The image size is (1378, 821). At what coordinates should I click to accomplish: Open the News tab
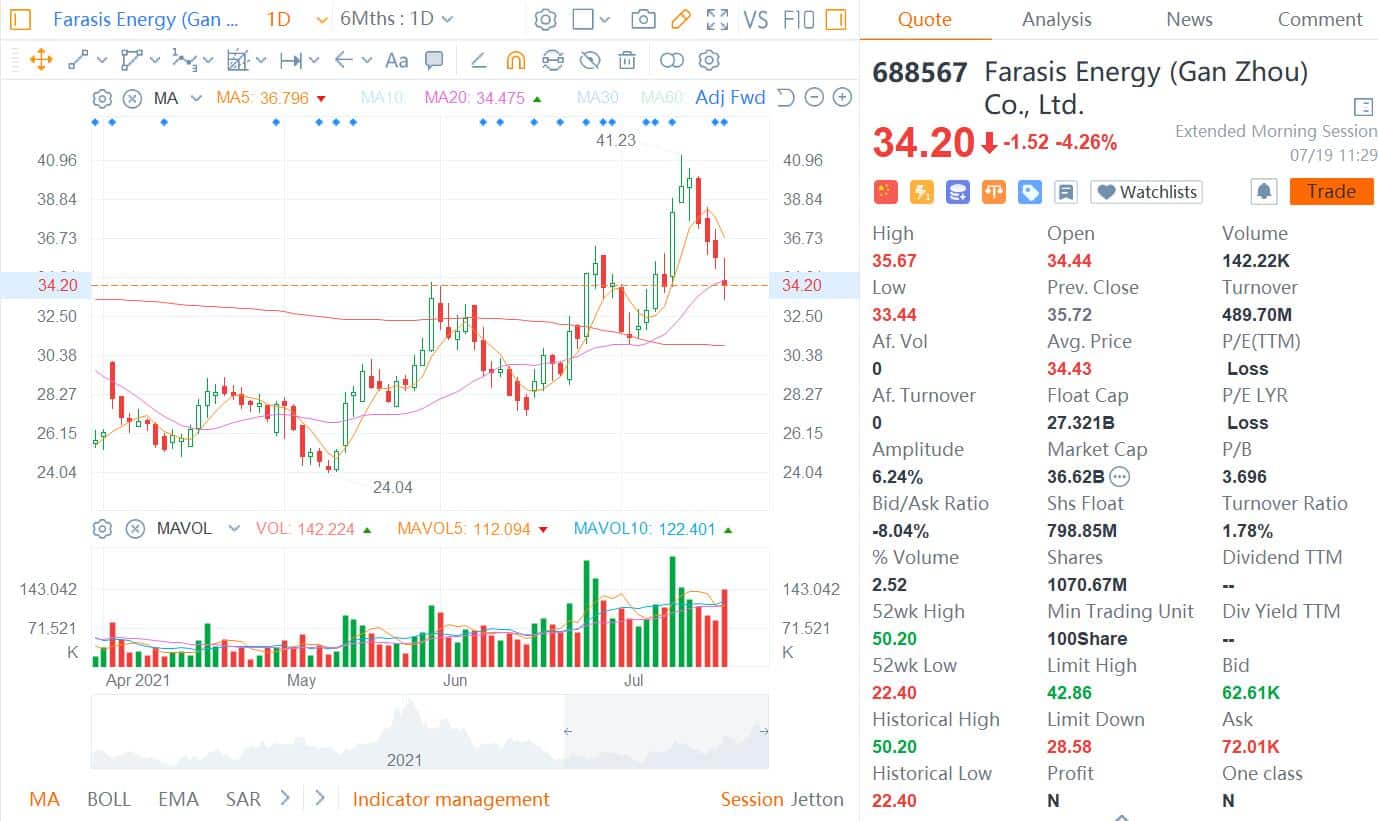pyautogui.click(x=1189, y=19)
